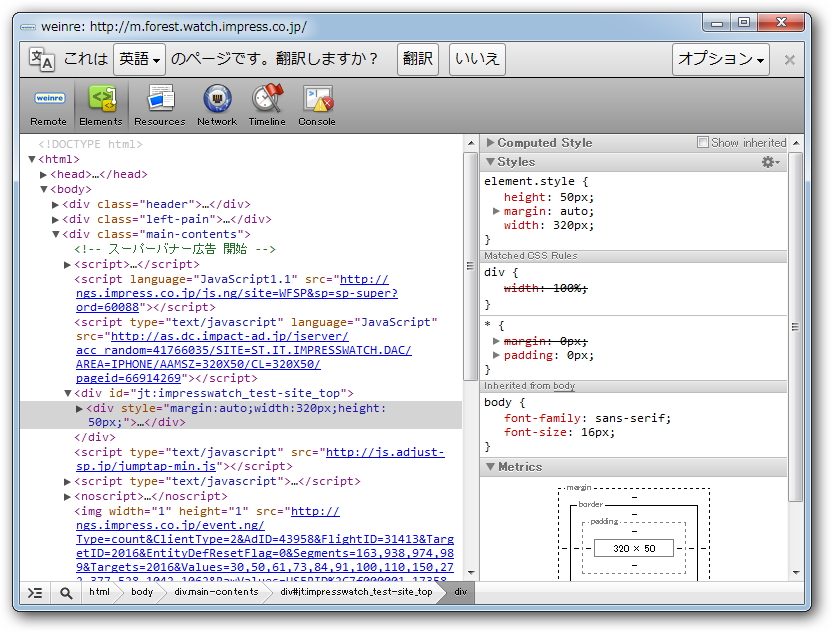This screenshot has width=832, height=632.
Task: Click the 翻訳 translate button
Action: coord(418,60)
